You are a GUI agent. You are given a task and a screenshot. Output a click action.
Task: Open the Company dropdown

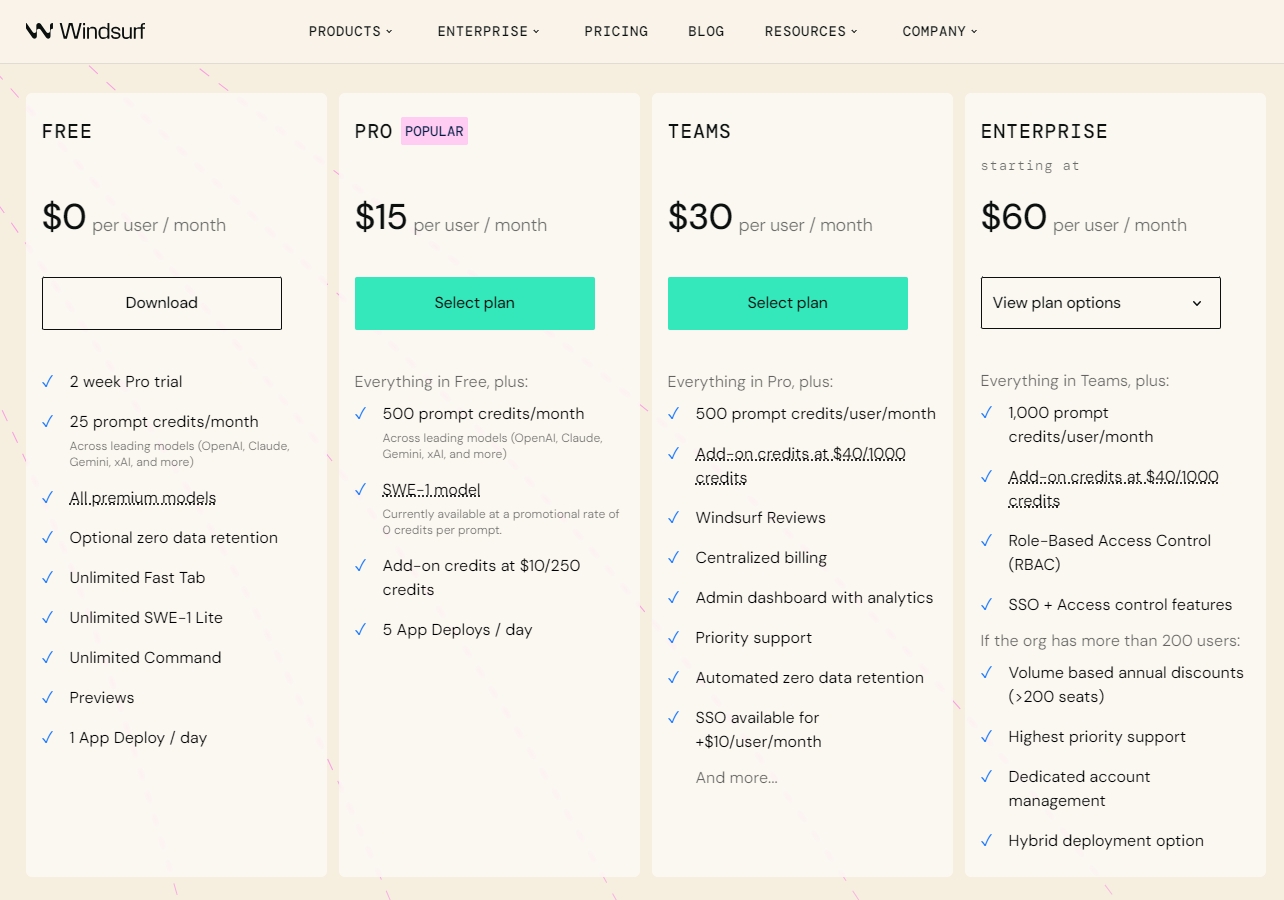(x=940, y=31)
